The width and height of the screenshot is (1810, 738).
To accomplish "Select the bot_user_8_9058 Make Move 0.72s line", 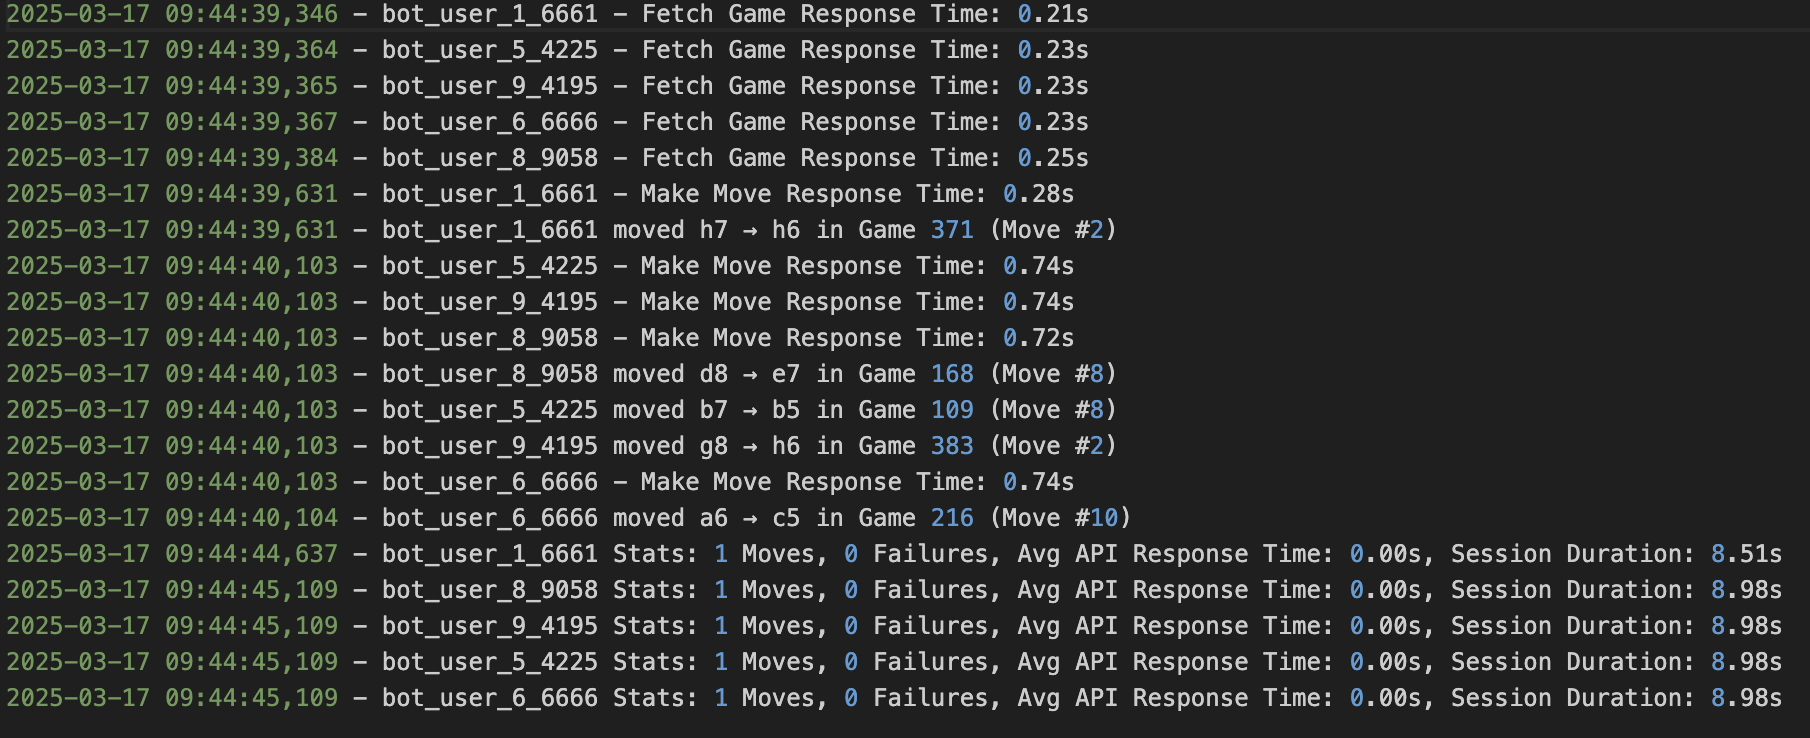I will pyautogui.click(x=541, y=338).
